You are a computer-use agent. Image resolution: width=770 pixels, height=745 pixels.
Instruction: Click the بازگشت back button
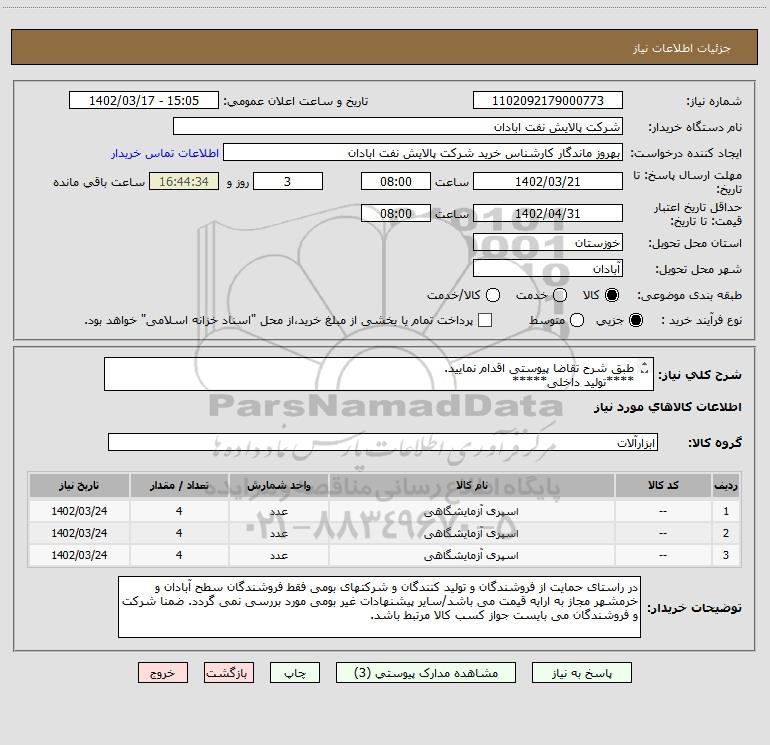point(229,673)
